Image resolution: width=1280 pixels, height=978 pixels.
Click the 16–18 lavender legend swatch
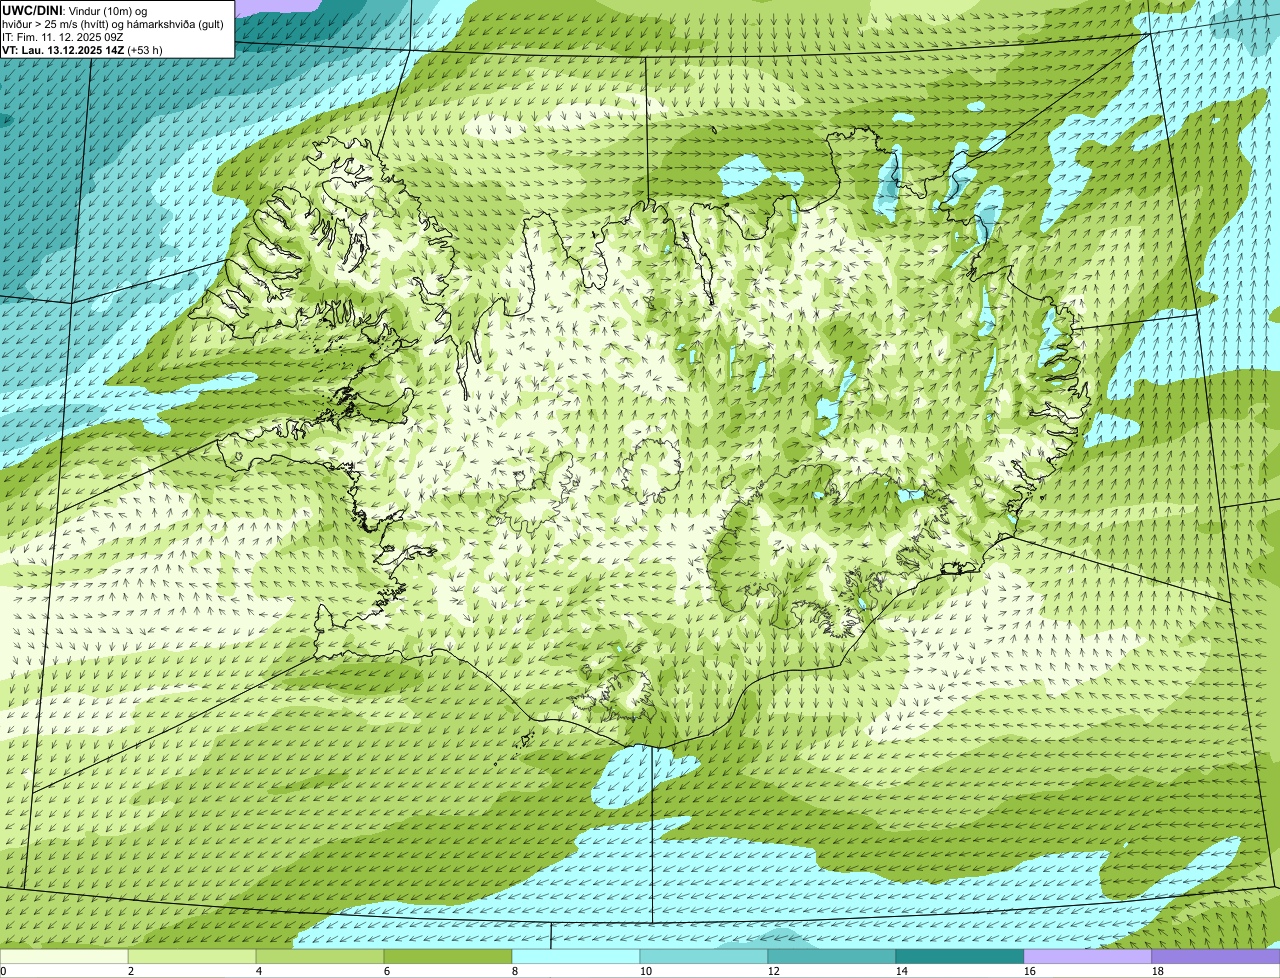tap(1088, 956)
